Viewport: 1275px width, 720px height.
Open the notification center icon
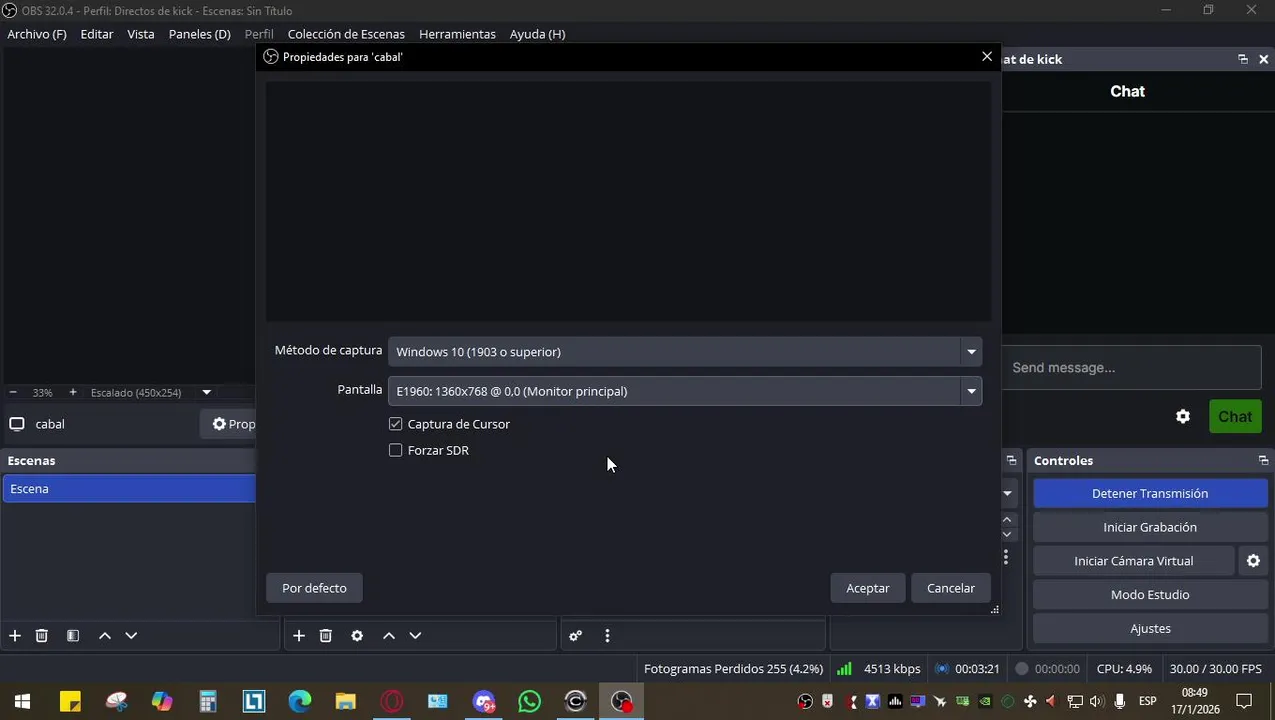(x=1244, y=701)
